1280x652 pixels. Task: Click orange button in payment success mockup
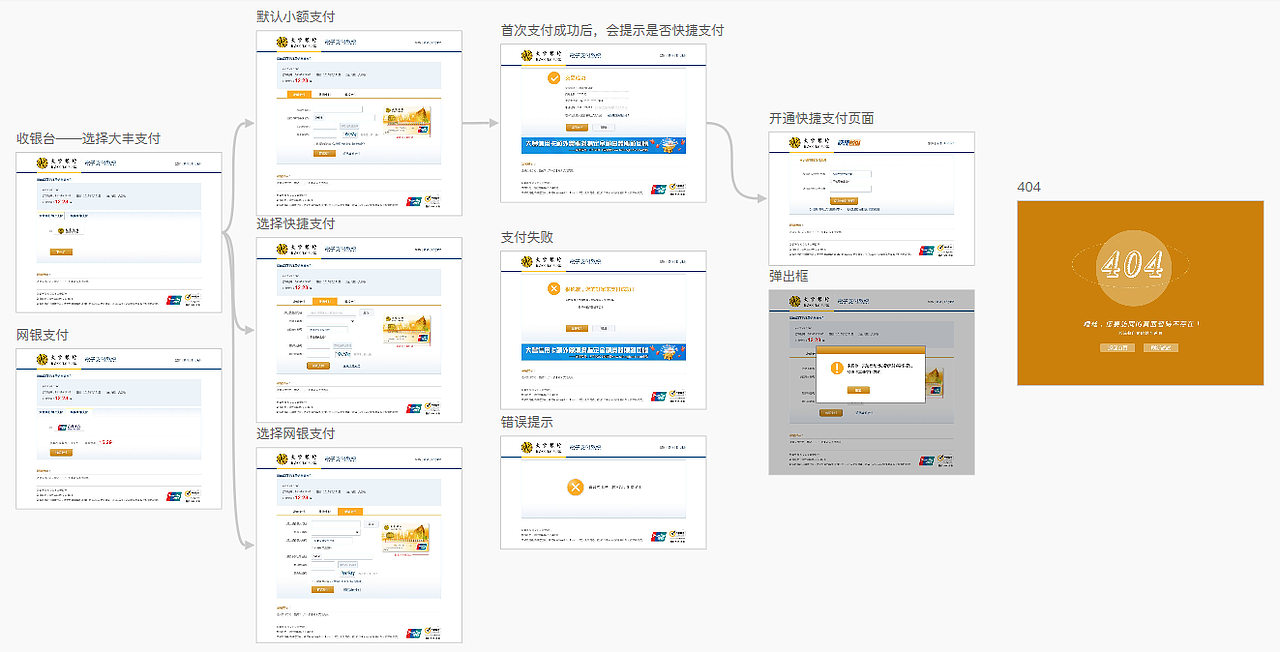point(578,127)
